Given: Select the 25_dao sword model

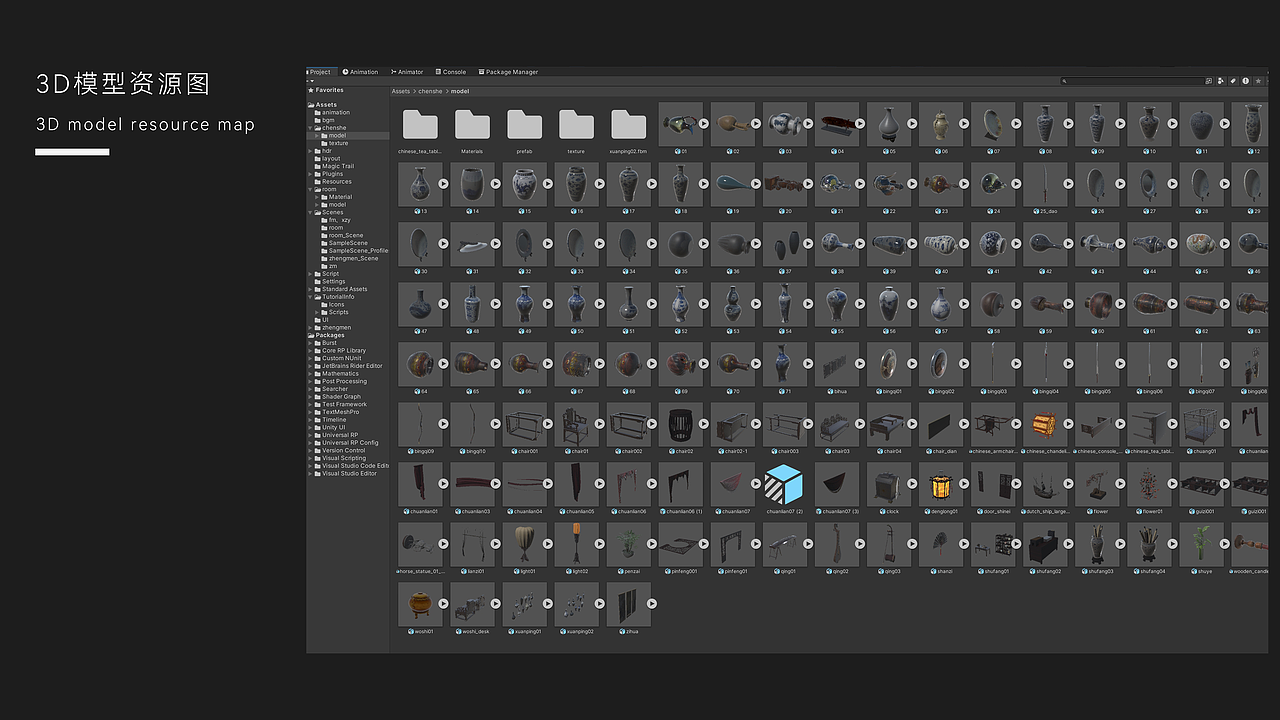Looking at the screenshot, I should (1044, 185).
